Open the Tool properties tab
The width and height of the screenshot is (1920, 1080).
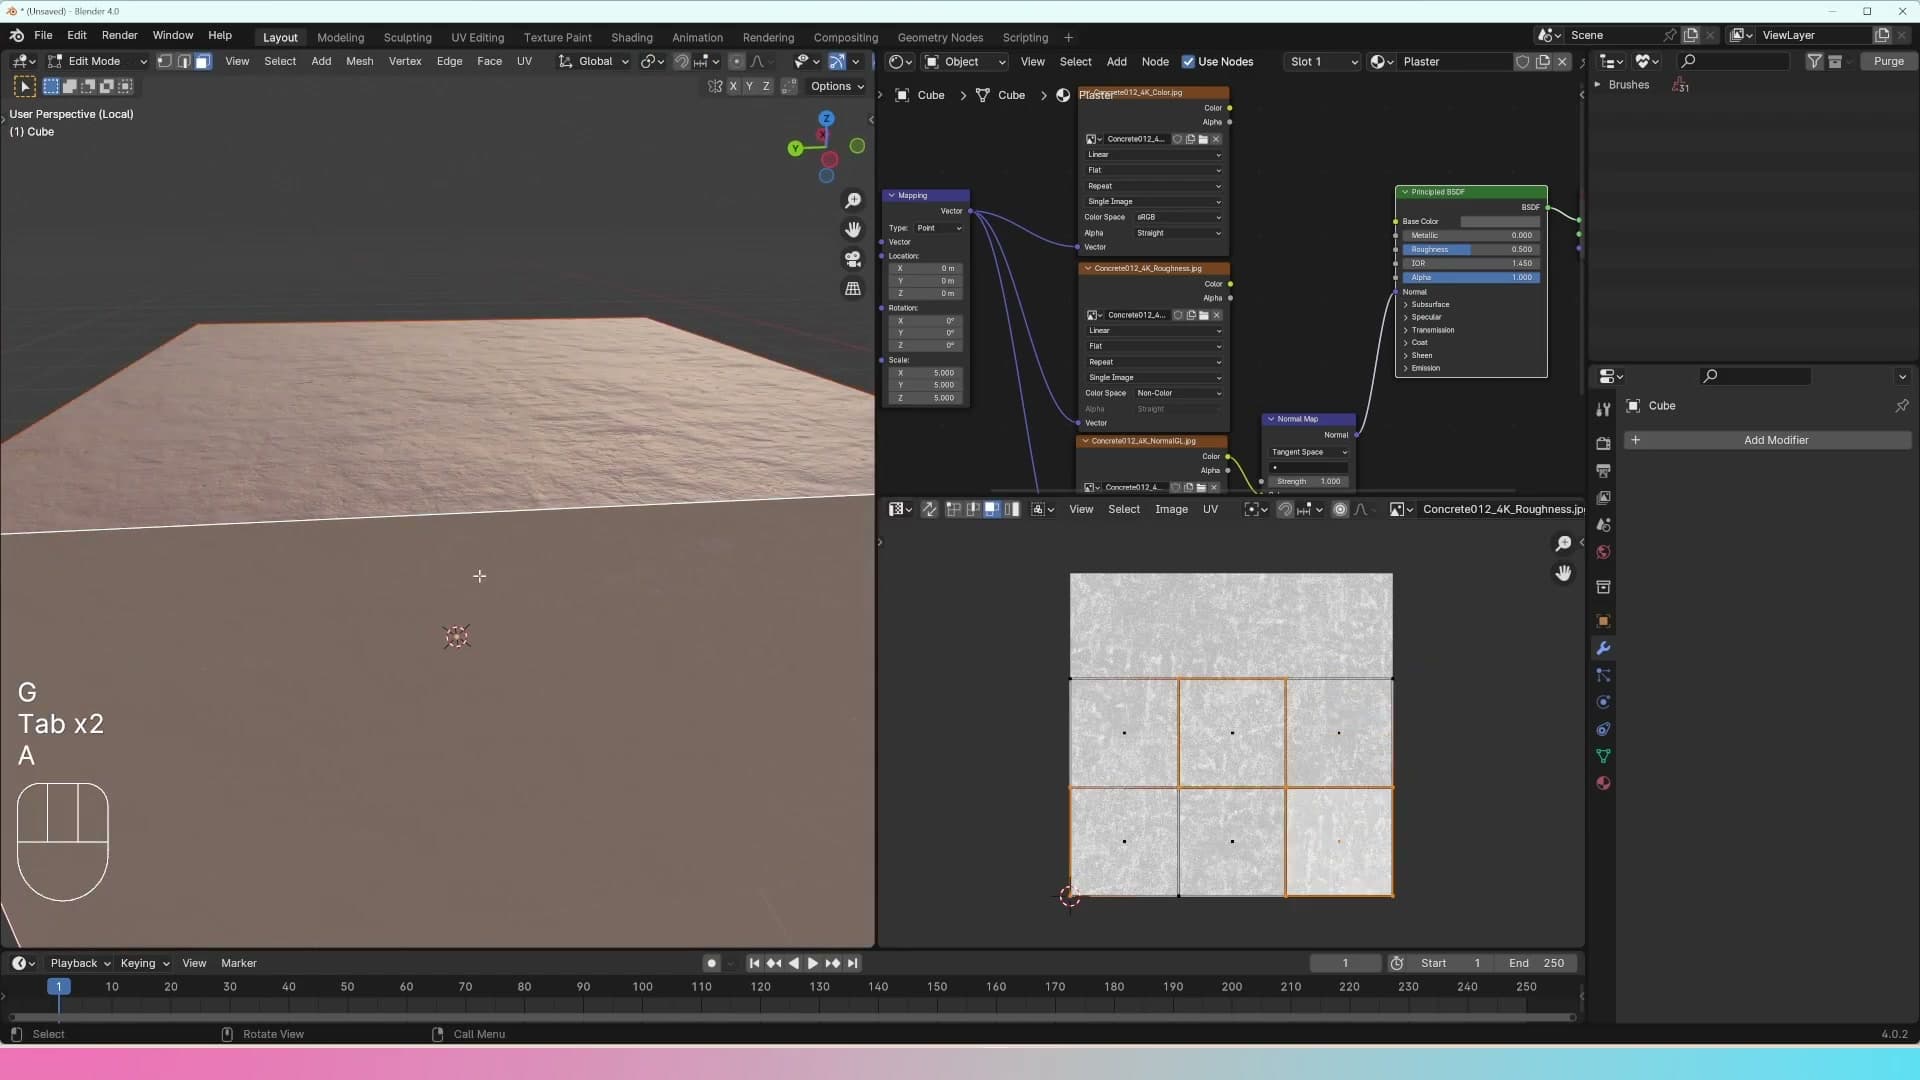pyautogui.click(x=1603, y=409)
